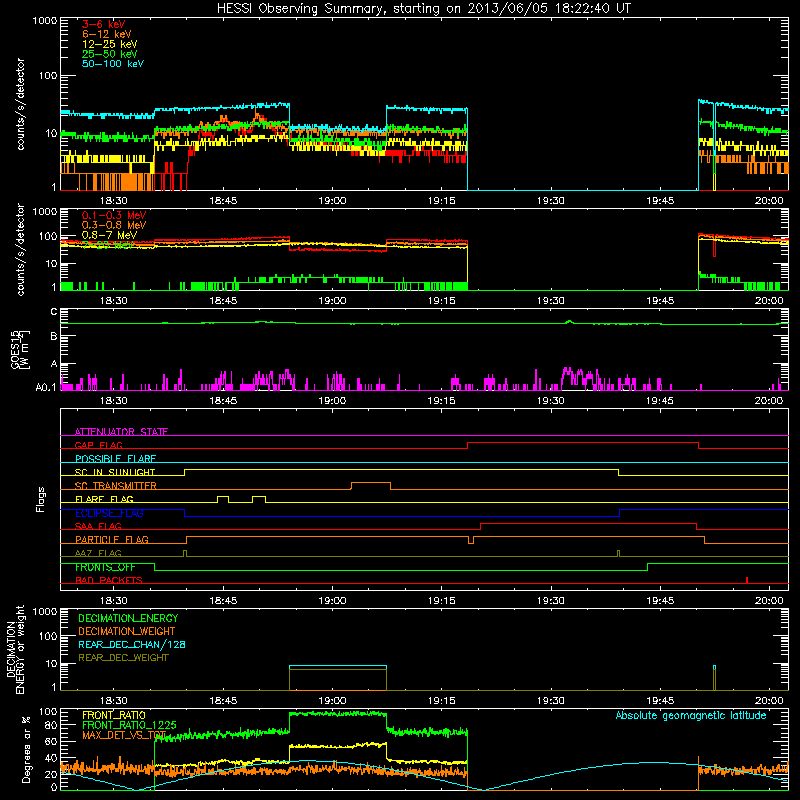The image size is (800, 800).
Task: Click the BAD_PACKETS flag label
Action: (109, 580)
